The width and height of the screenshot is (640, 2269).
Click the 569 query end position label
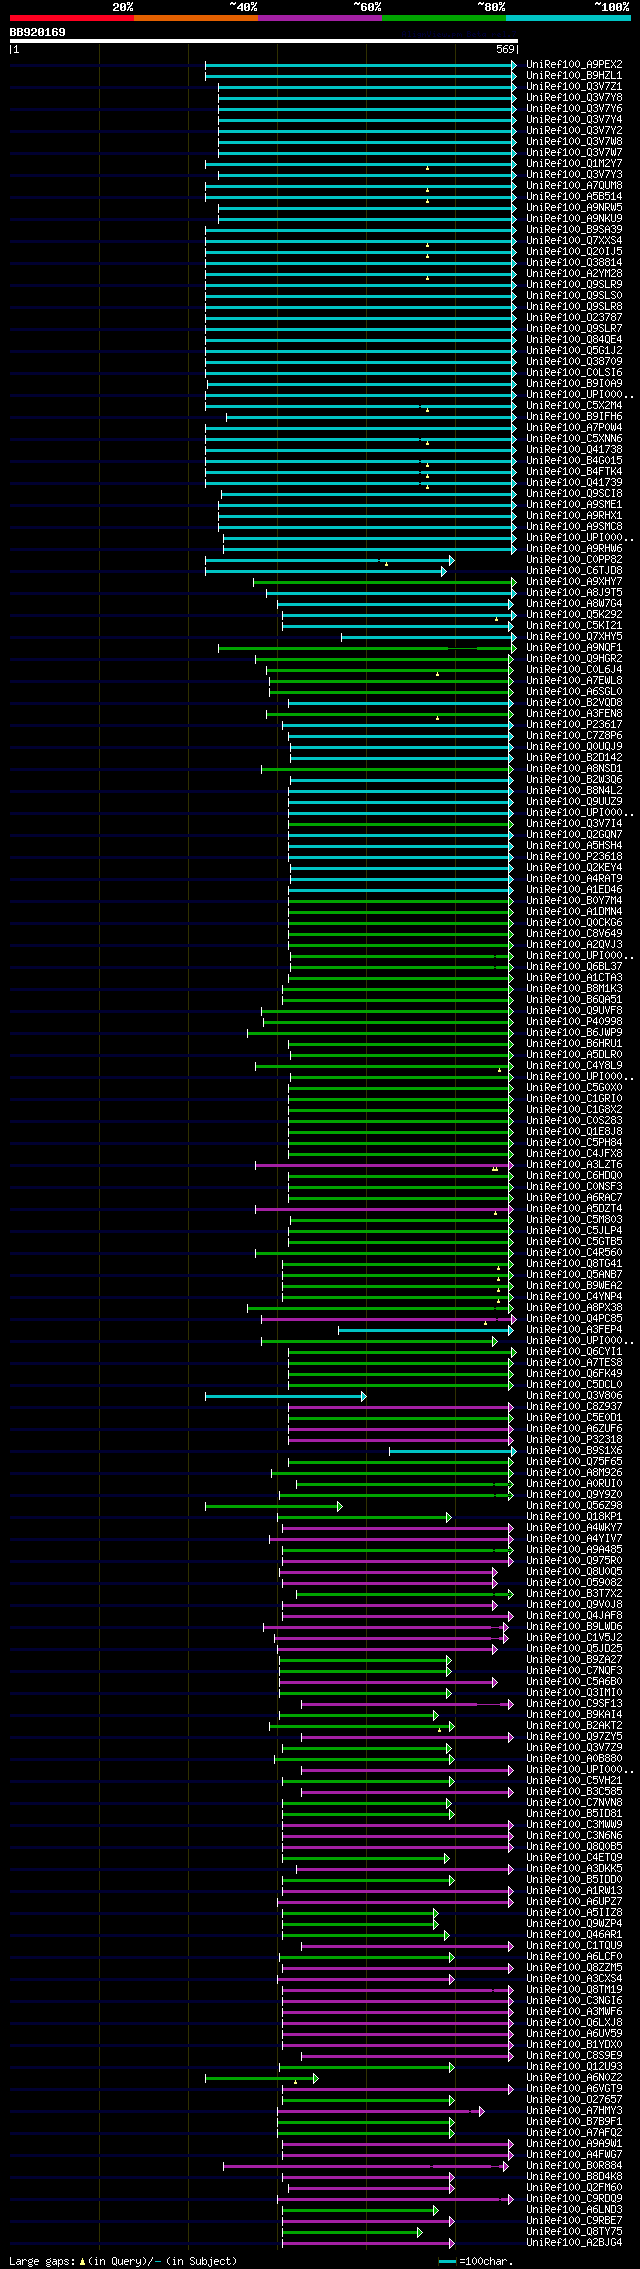click(505, 49)
